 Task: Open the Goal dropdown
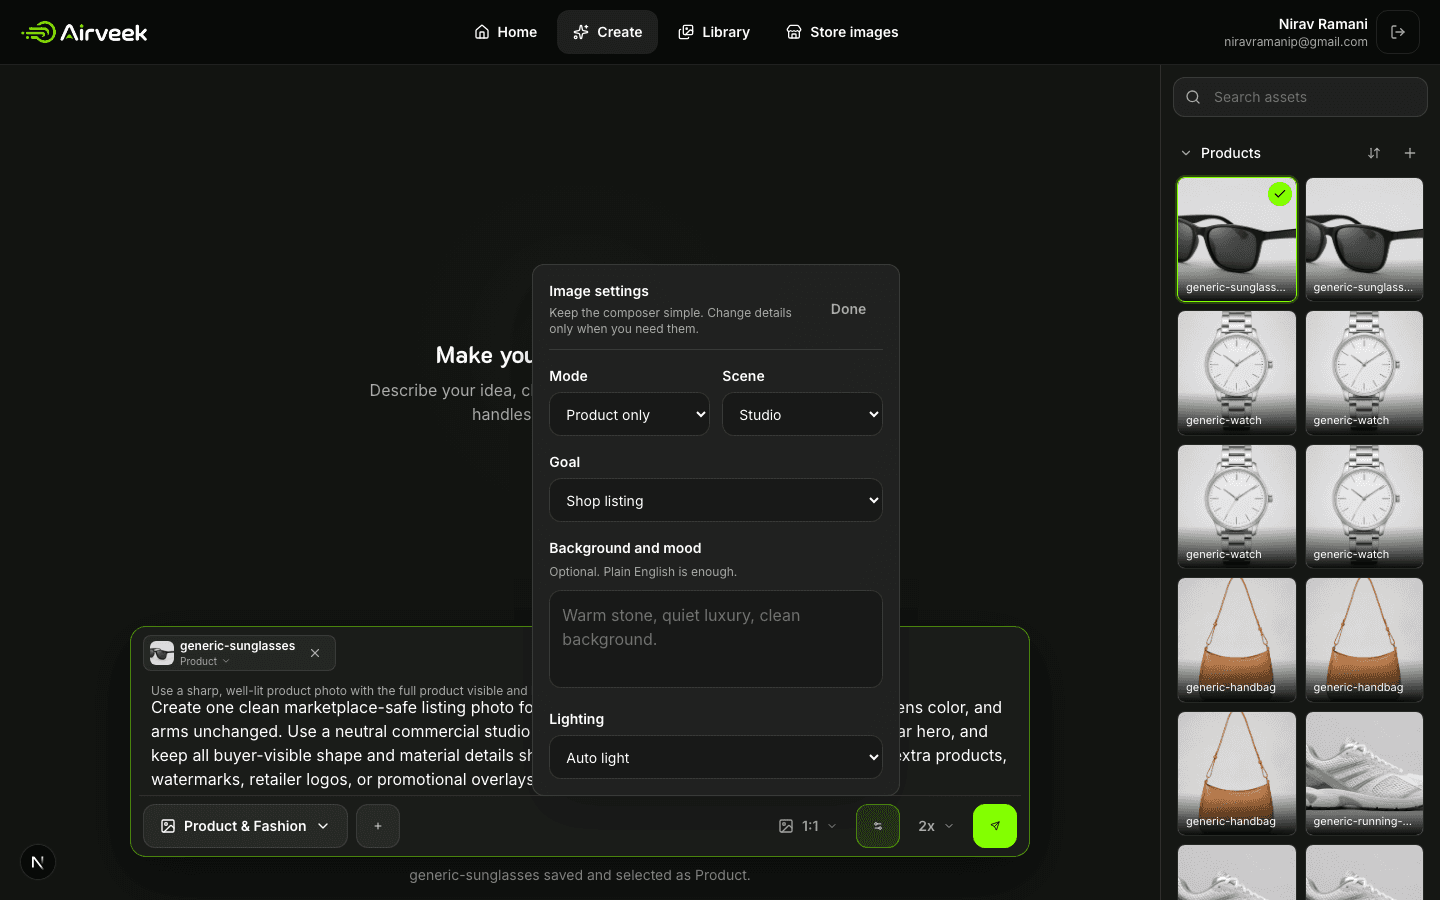[x=716, y=500]
